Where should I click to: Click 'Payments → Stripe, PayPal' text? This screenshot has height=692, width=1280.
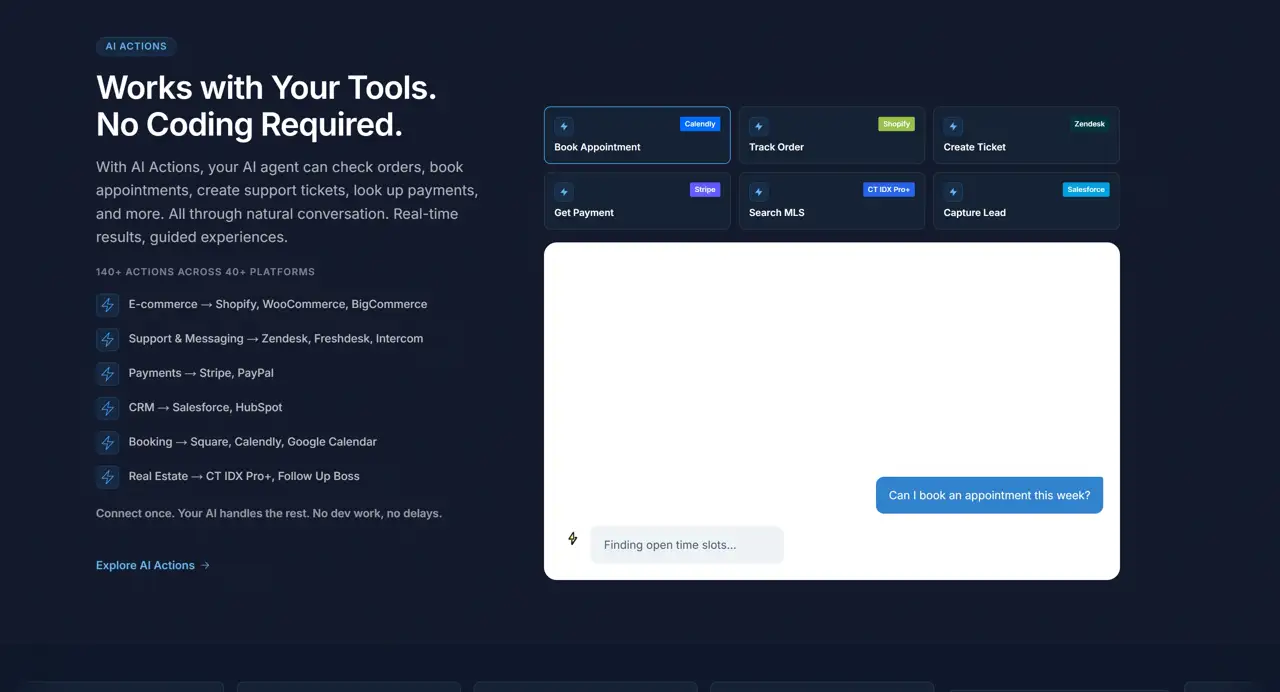coord(201,373)
